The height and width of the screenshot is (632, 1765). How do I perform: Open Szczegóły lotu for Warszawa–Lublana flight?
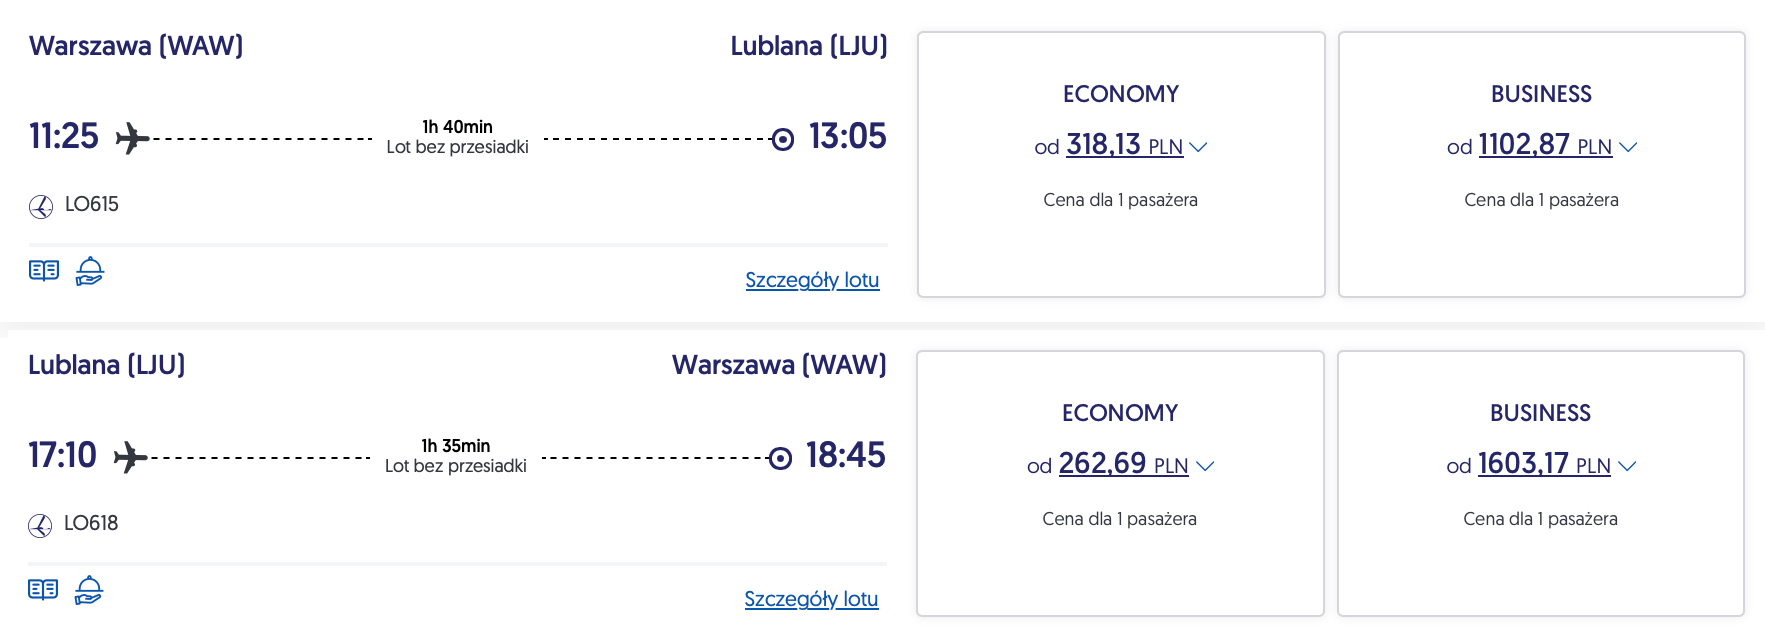click(812, 280)
